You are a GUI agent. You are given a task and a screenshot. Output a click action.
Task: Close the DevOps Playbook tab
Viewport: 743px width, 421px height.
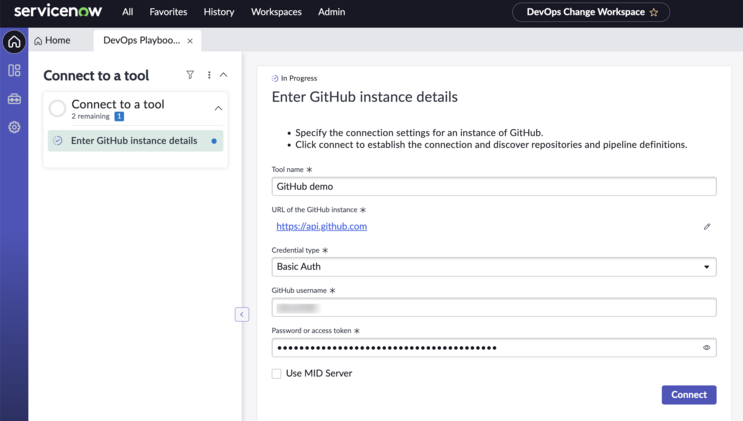coord(190,41)
